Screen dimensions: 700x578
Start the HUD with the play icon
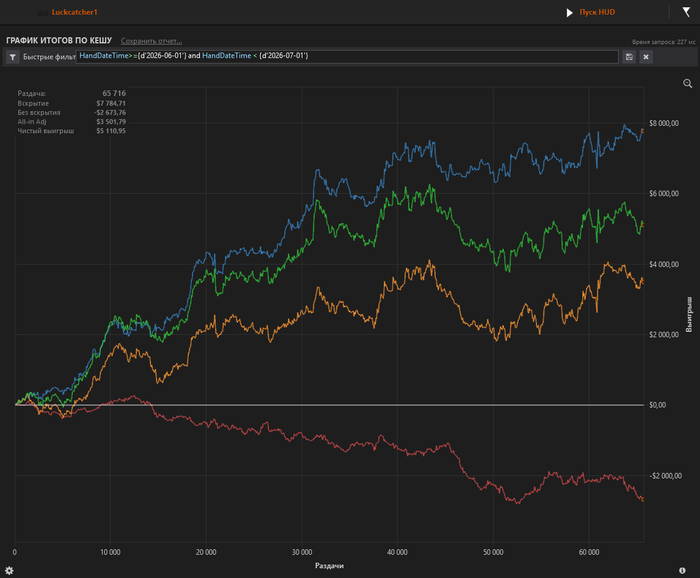tap(569, 12)
